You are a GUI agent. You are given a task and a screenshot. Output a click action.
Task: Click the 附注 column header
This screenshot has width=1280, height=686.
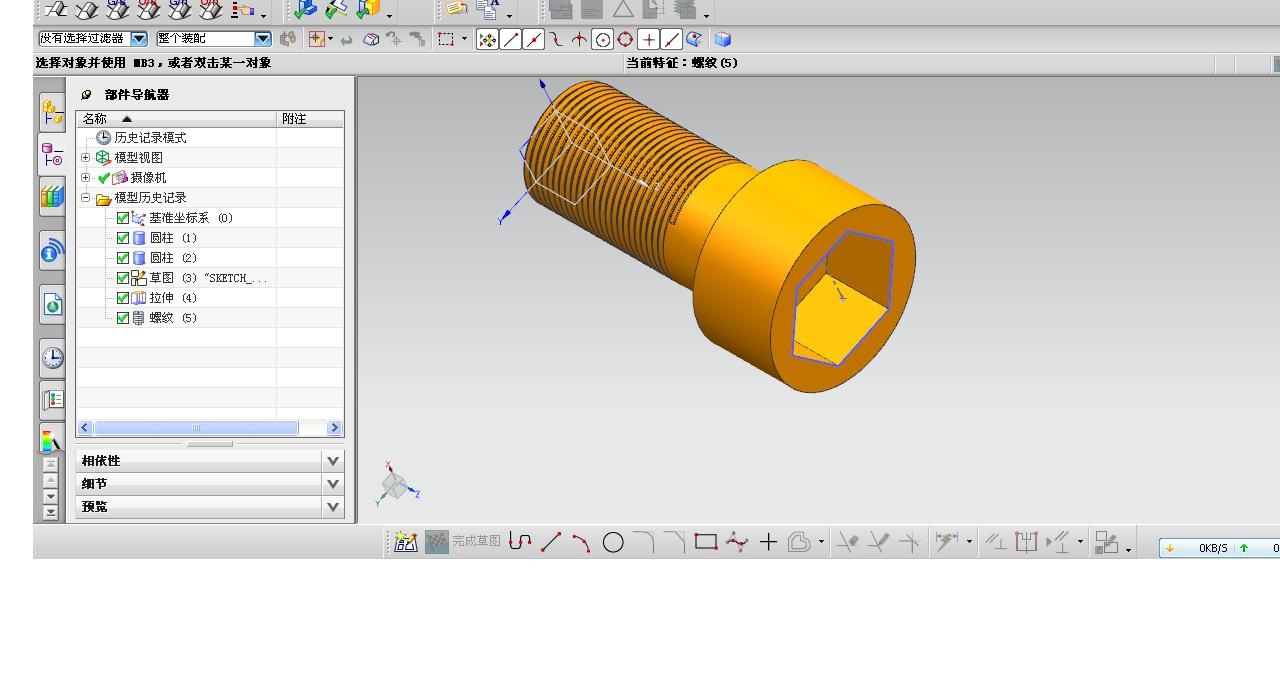click(310, 119)
